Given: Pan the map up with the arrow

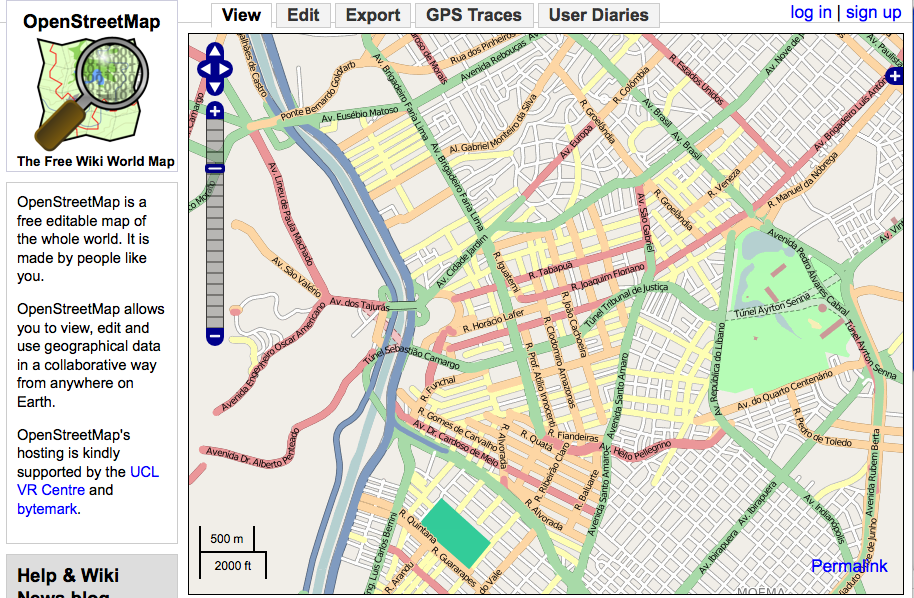Looking at the screenshot, I should pyautogui.click(x=215, y=51).
